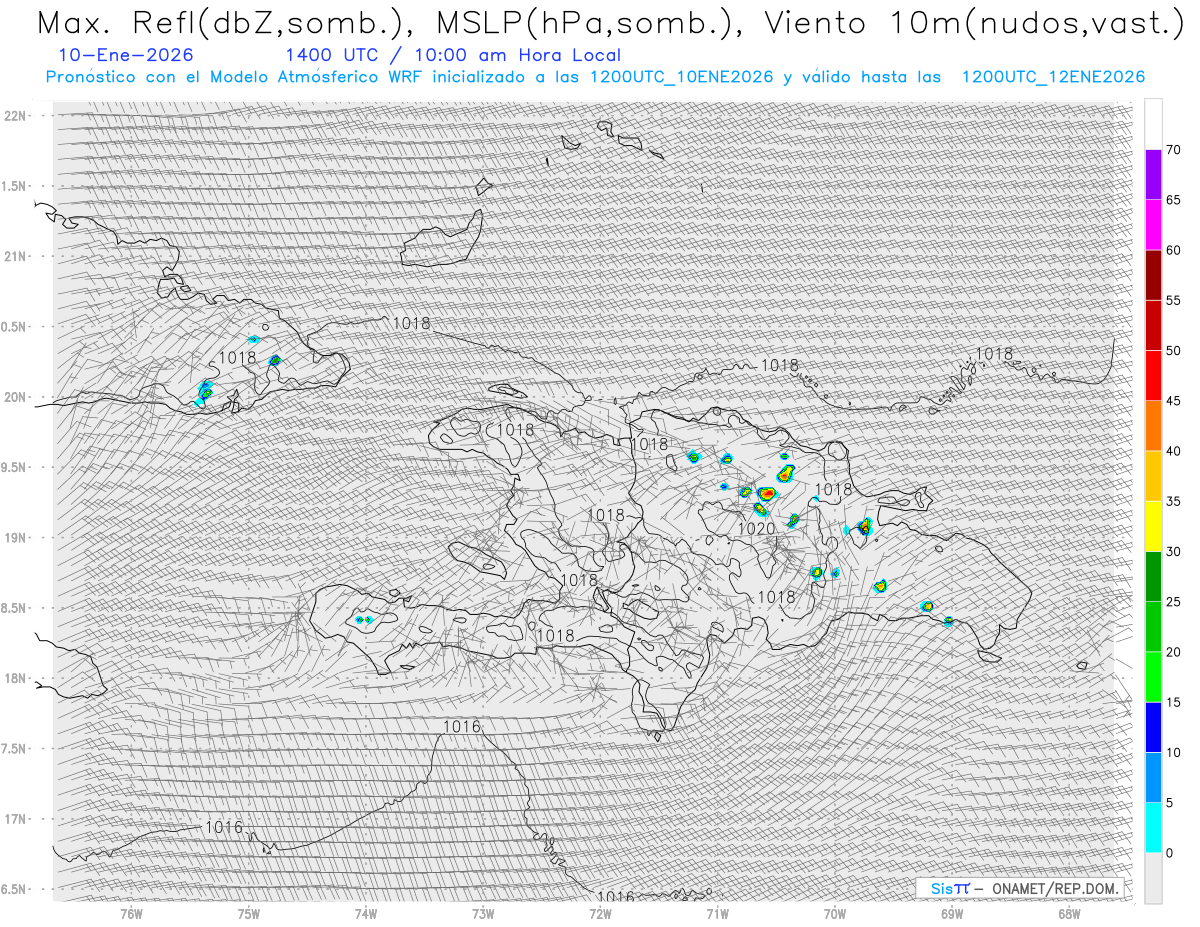Select the '45' value on the colorbar scale
Viewport: 1200px width, 927px height.
tap(1173, 401)
